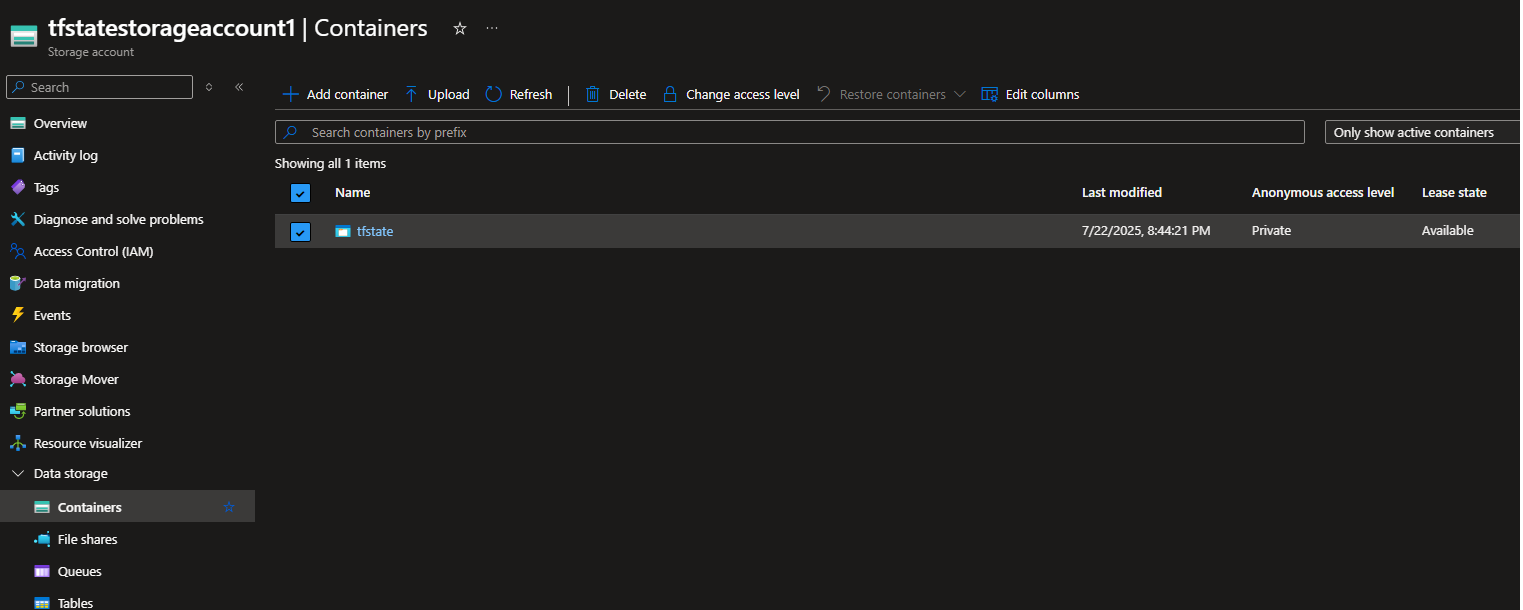Viewport: 1523px width, 610px height.
Task: Open the tfstate container link
Action: point(375,232)
